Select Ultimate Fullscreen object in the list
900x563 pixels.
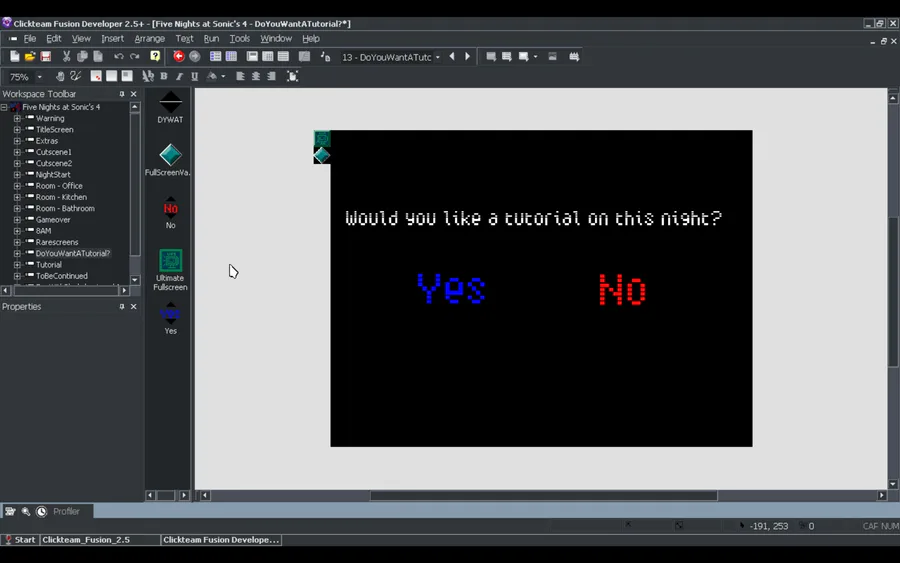pyautogui.click(x=170, y=270)
